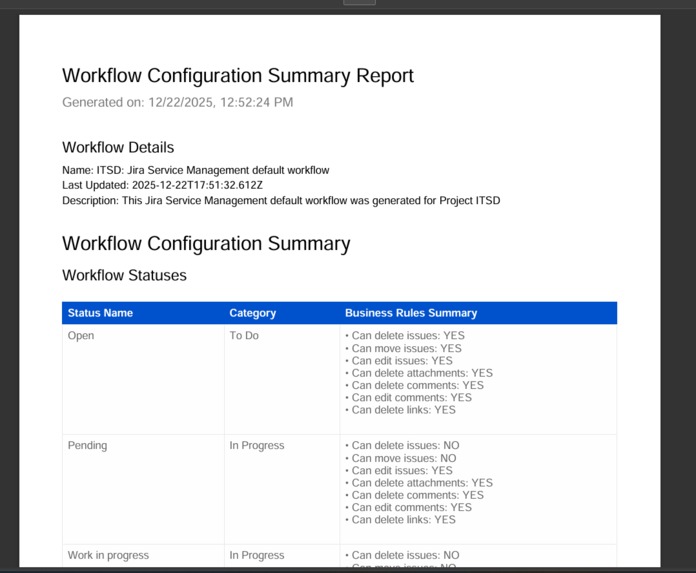
Task: Click 'Can delete issues: YES' in Open row
Action: point(405,336)
